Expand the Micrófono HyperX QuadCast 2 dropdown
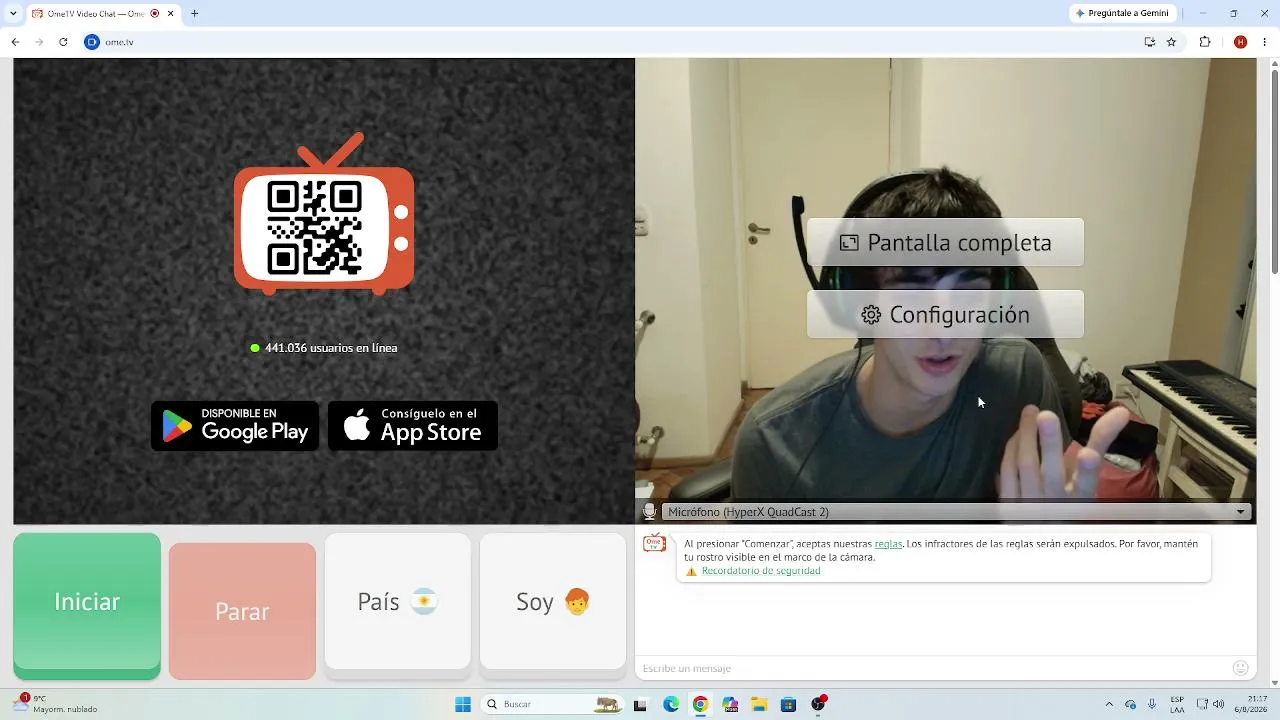Screen dimensions: 1280x720 pyautogui.click(x=956, y=512)
